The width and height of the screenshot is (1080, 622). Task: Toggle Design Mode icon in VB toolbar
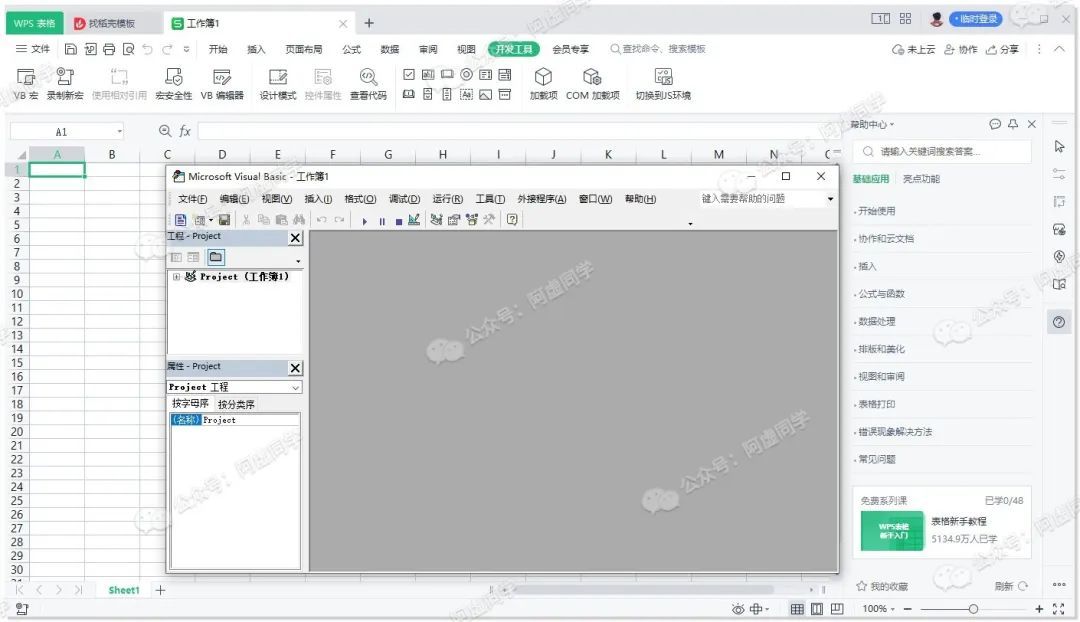(x=413, y=220)
